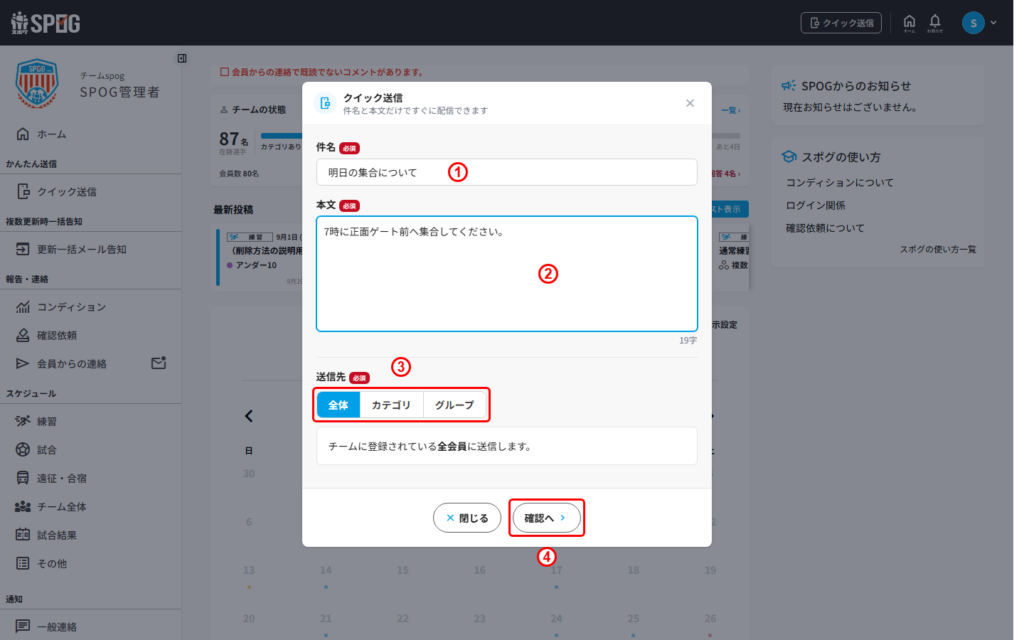Open user avatar S menu
The image size is (1024, 640).
(973, 23)
